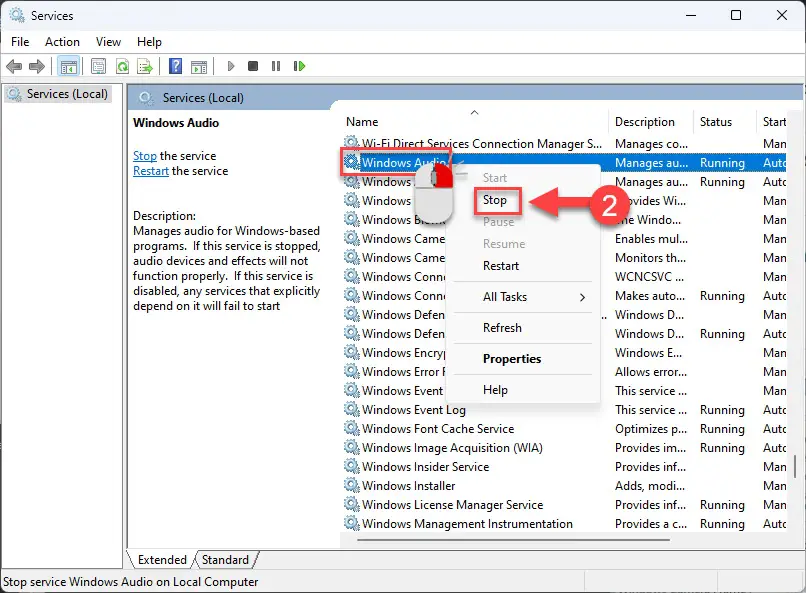Screen dimensions: 806x593
Task: Refresh the service list via toolbar icon
Action: pos(122,66)
